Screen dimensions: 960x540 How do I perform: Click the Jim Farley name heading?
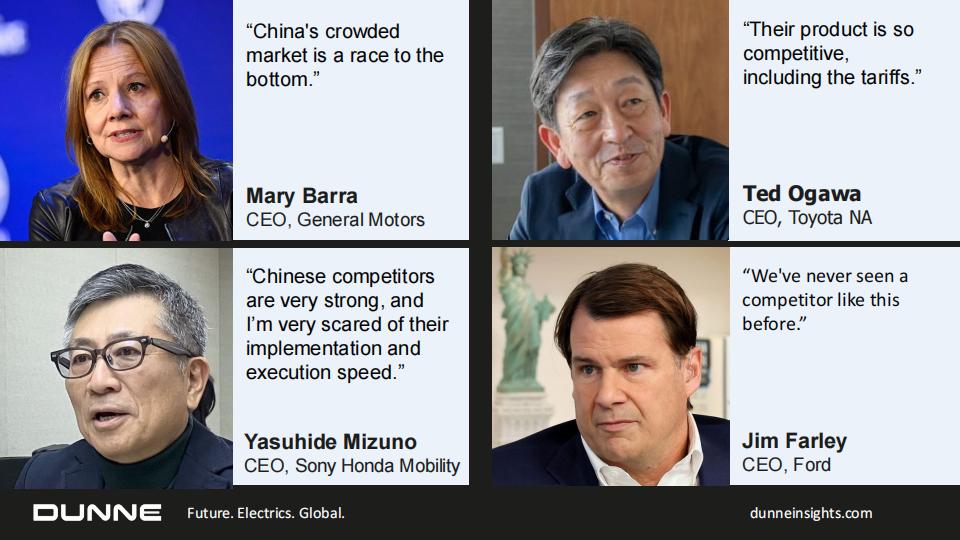click(x=794, y=441)
